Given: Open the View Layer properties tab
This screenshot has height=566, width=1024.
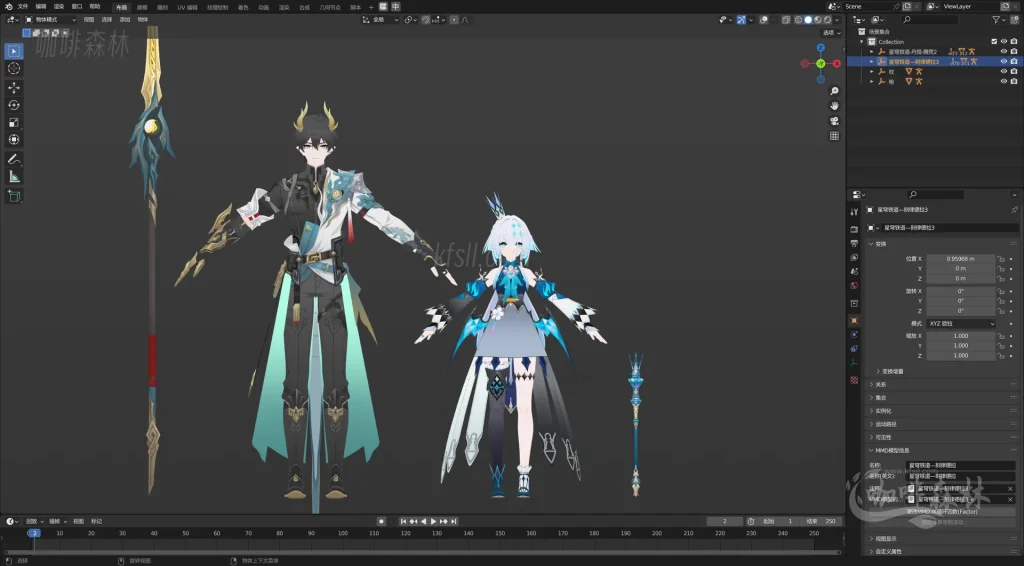Looking at the screenshot, I should pyautogui.click(x=854, y=257).
